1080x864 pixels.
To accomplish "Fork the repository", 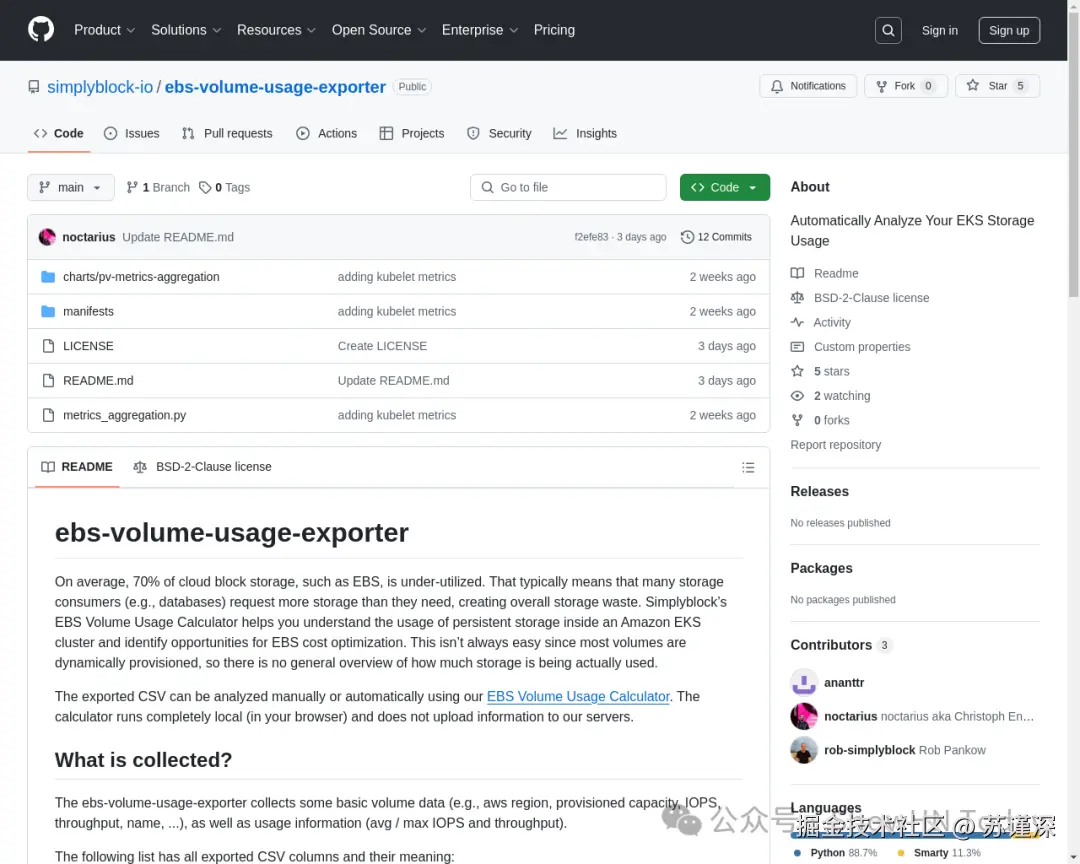I will (905, 86).
